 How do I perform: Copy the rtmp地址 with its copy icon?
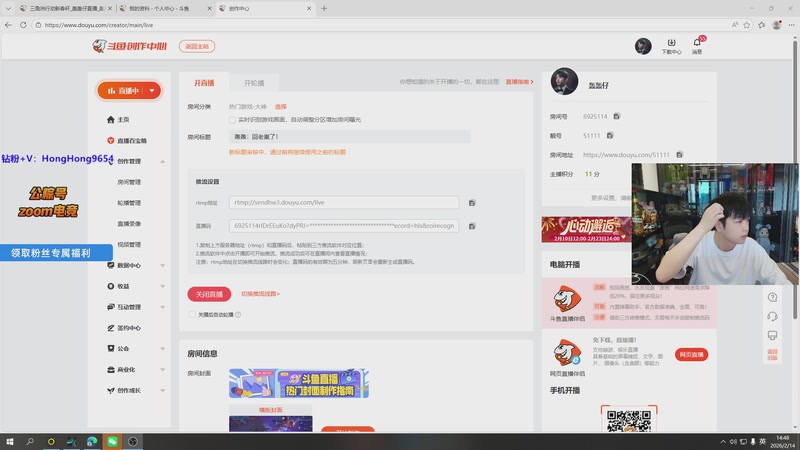point(472,202)
